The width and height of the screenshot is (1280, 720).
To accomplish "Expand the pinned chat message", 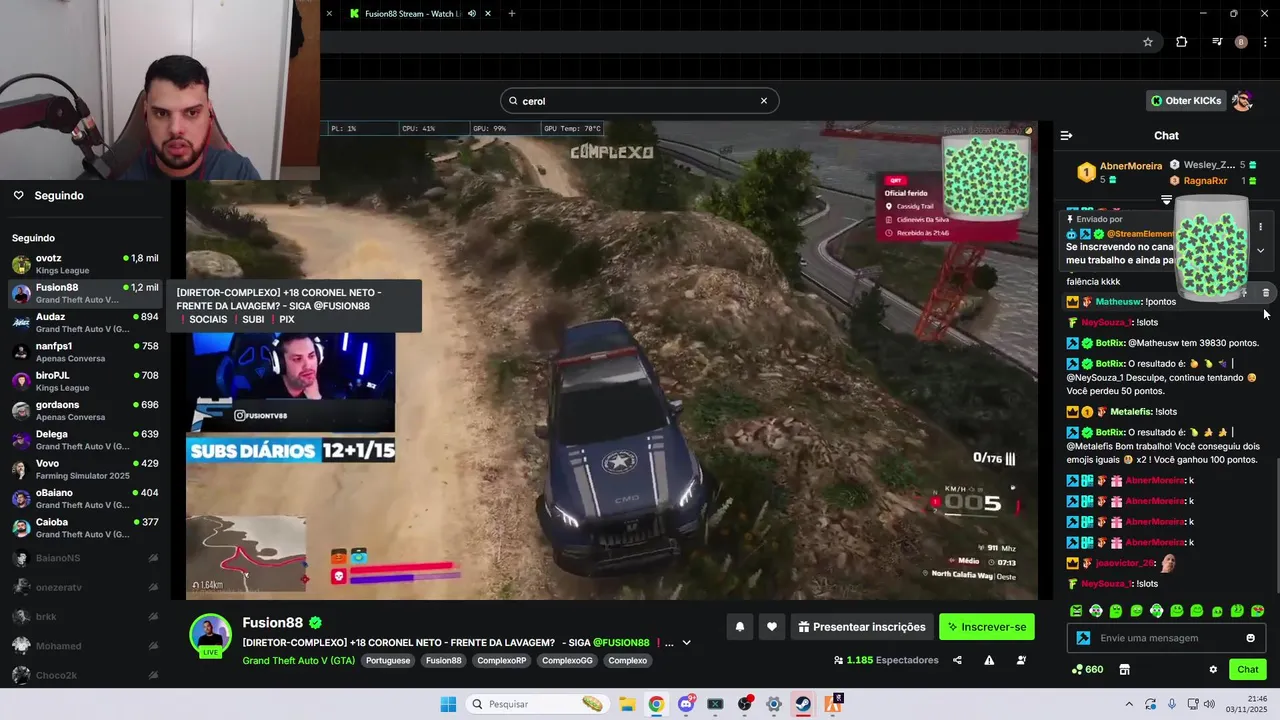I will point(1260,251).
